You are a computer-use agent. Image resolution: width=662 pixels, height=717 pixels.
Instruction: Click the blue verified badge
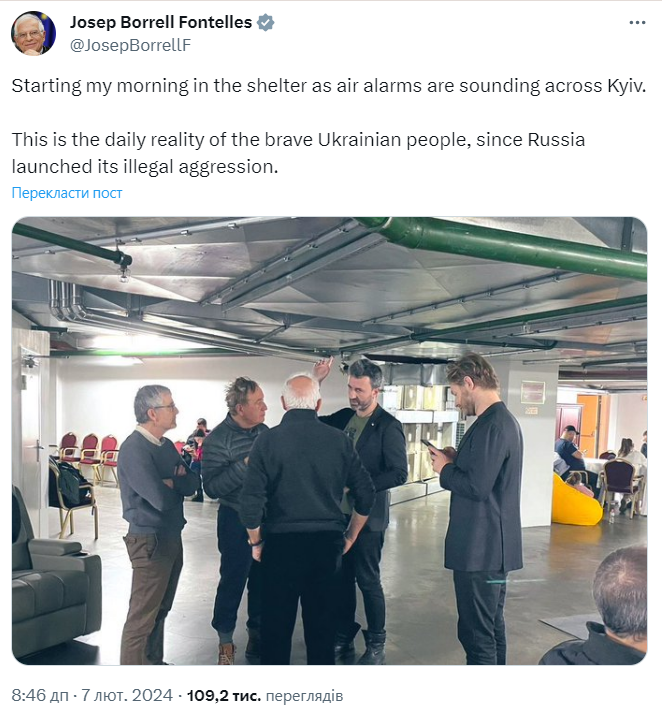point(266,22)
